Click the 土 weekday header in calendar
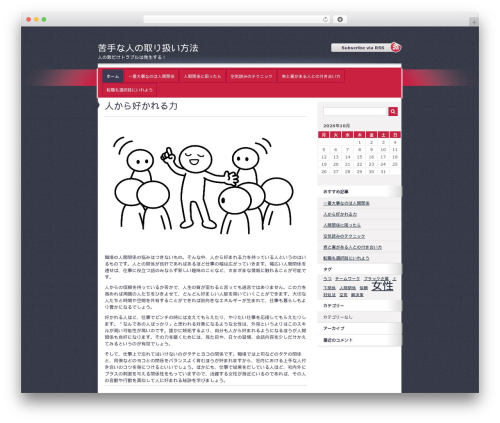Viewport: 500px width, 423px height. (x=383, y=135)
